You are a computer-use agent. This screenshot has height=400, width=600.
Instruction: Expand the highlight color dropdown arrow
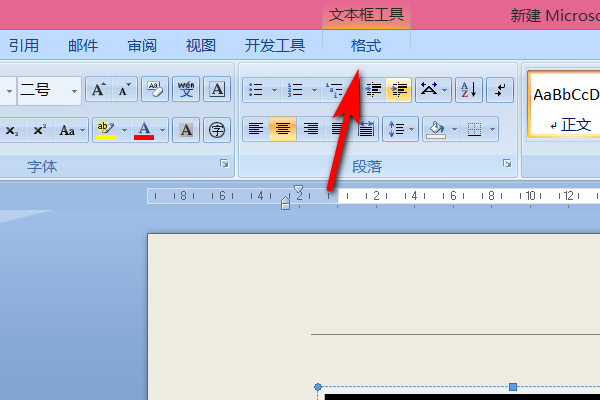(x=124, y=131)
